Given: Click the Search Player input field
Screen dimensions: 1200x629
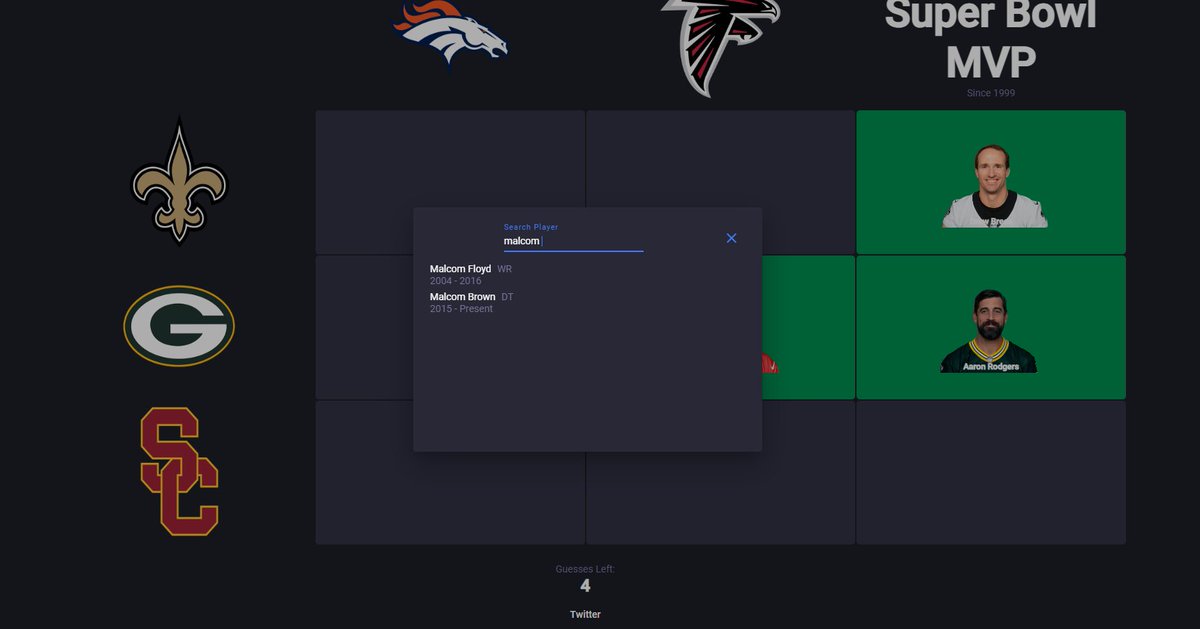Looking at the screenshot, I should point(573,241).
